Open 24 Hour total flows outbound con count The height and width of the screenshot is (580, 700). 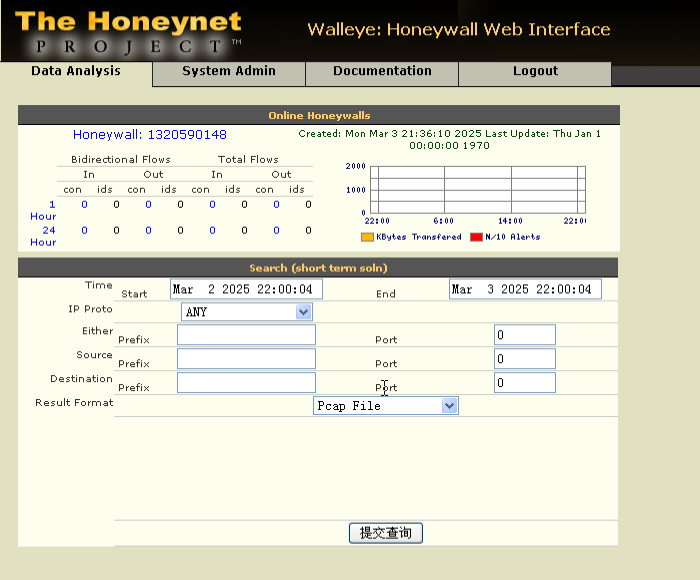[276, 230]
